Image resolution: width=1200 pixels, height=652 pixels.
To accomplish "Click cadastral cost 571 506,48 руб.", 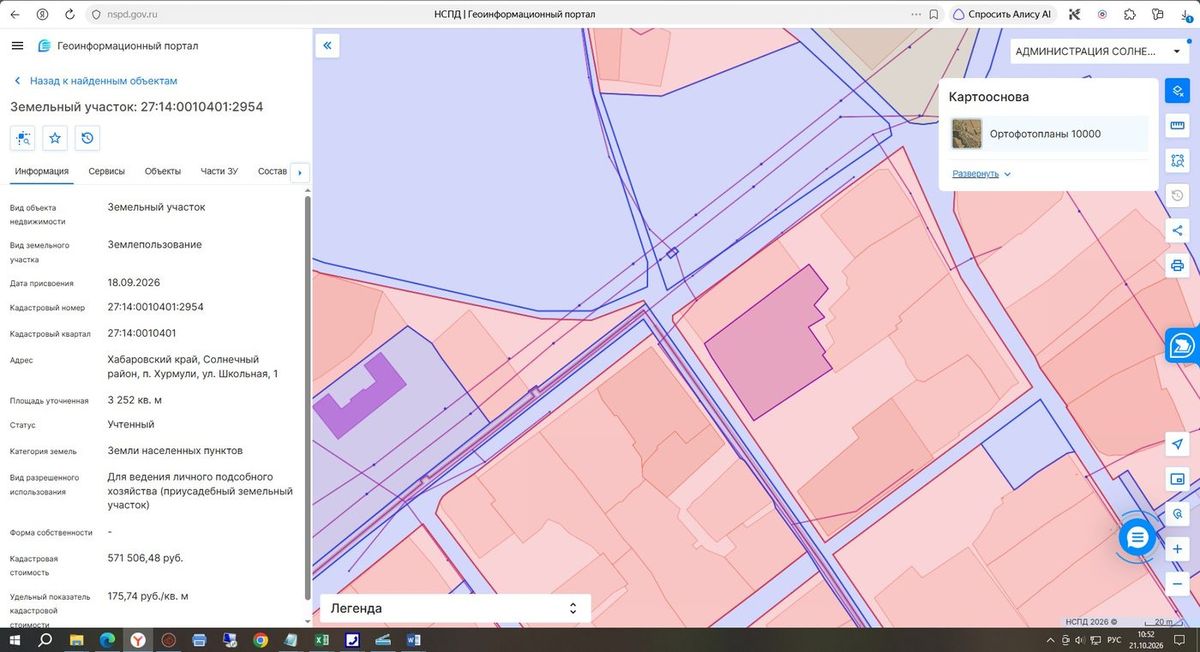I will 145,558.
